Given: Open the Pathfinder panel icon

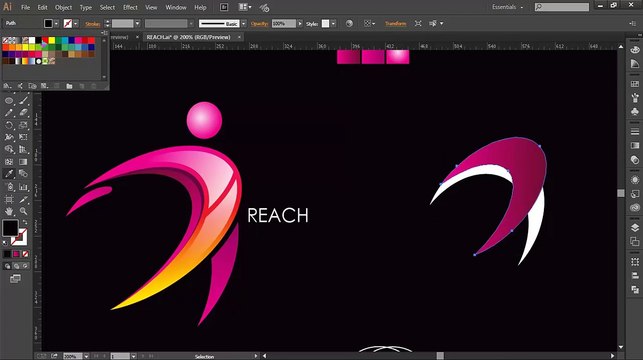Looking at the screenshot, I should pyautogui.click(x=635, y=290).
